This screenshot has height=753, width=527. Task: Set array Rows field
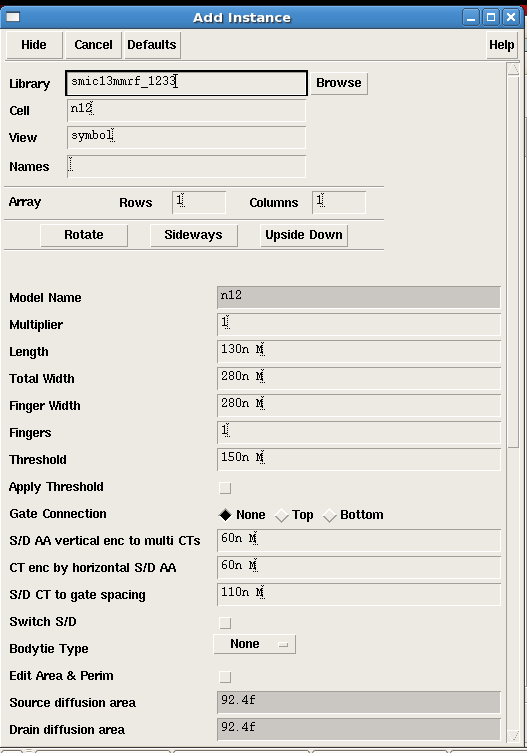[x=199, y=202]
